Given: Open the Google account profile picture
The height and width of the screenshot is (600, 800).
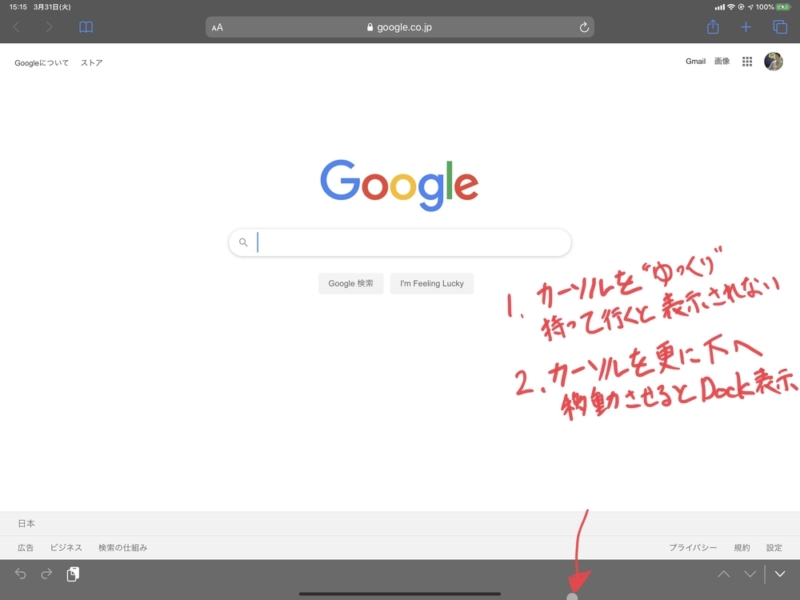Looking at the screenshot, I should pos(773,62).
